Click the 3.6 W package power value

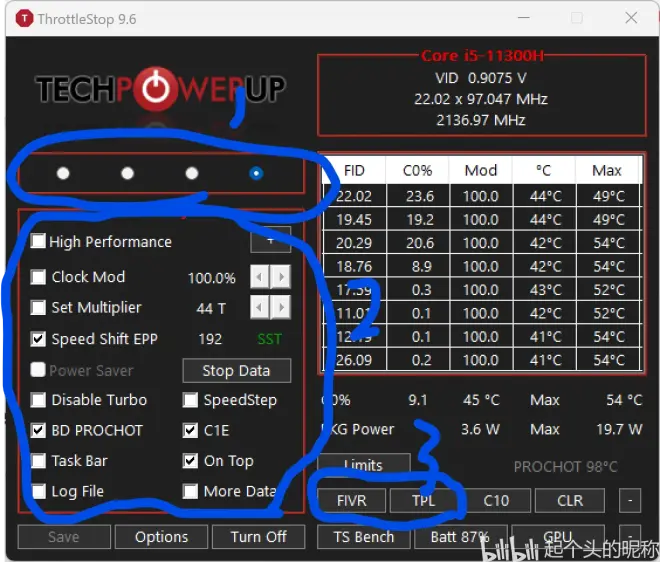(x=480, y=429)
